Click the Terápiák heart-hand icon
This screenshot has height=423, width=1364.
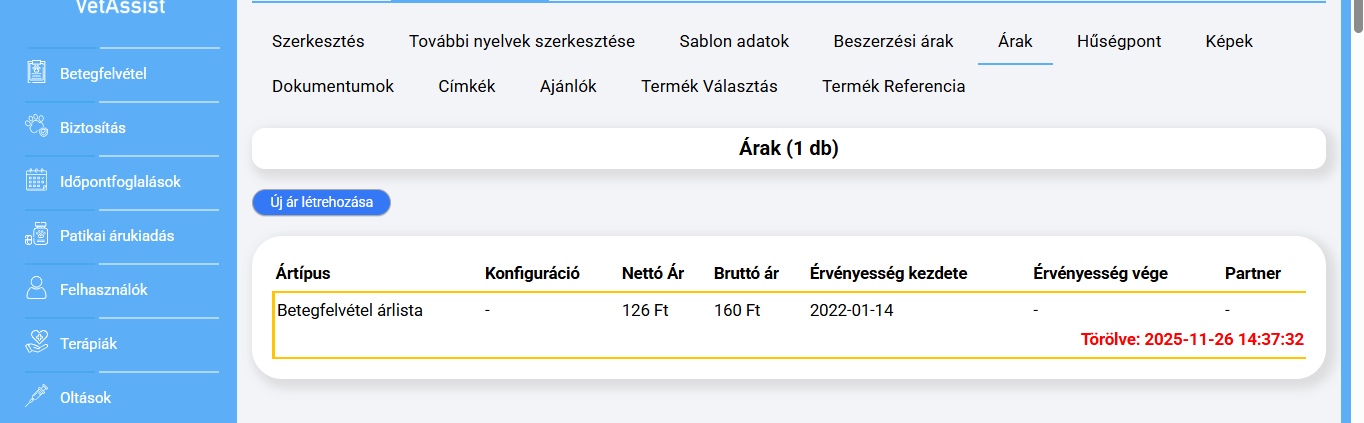37,343
